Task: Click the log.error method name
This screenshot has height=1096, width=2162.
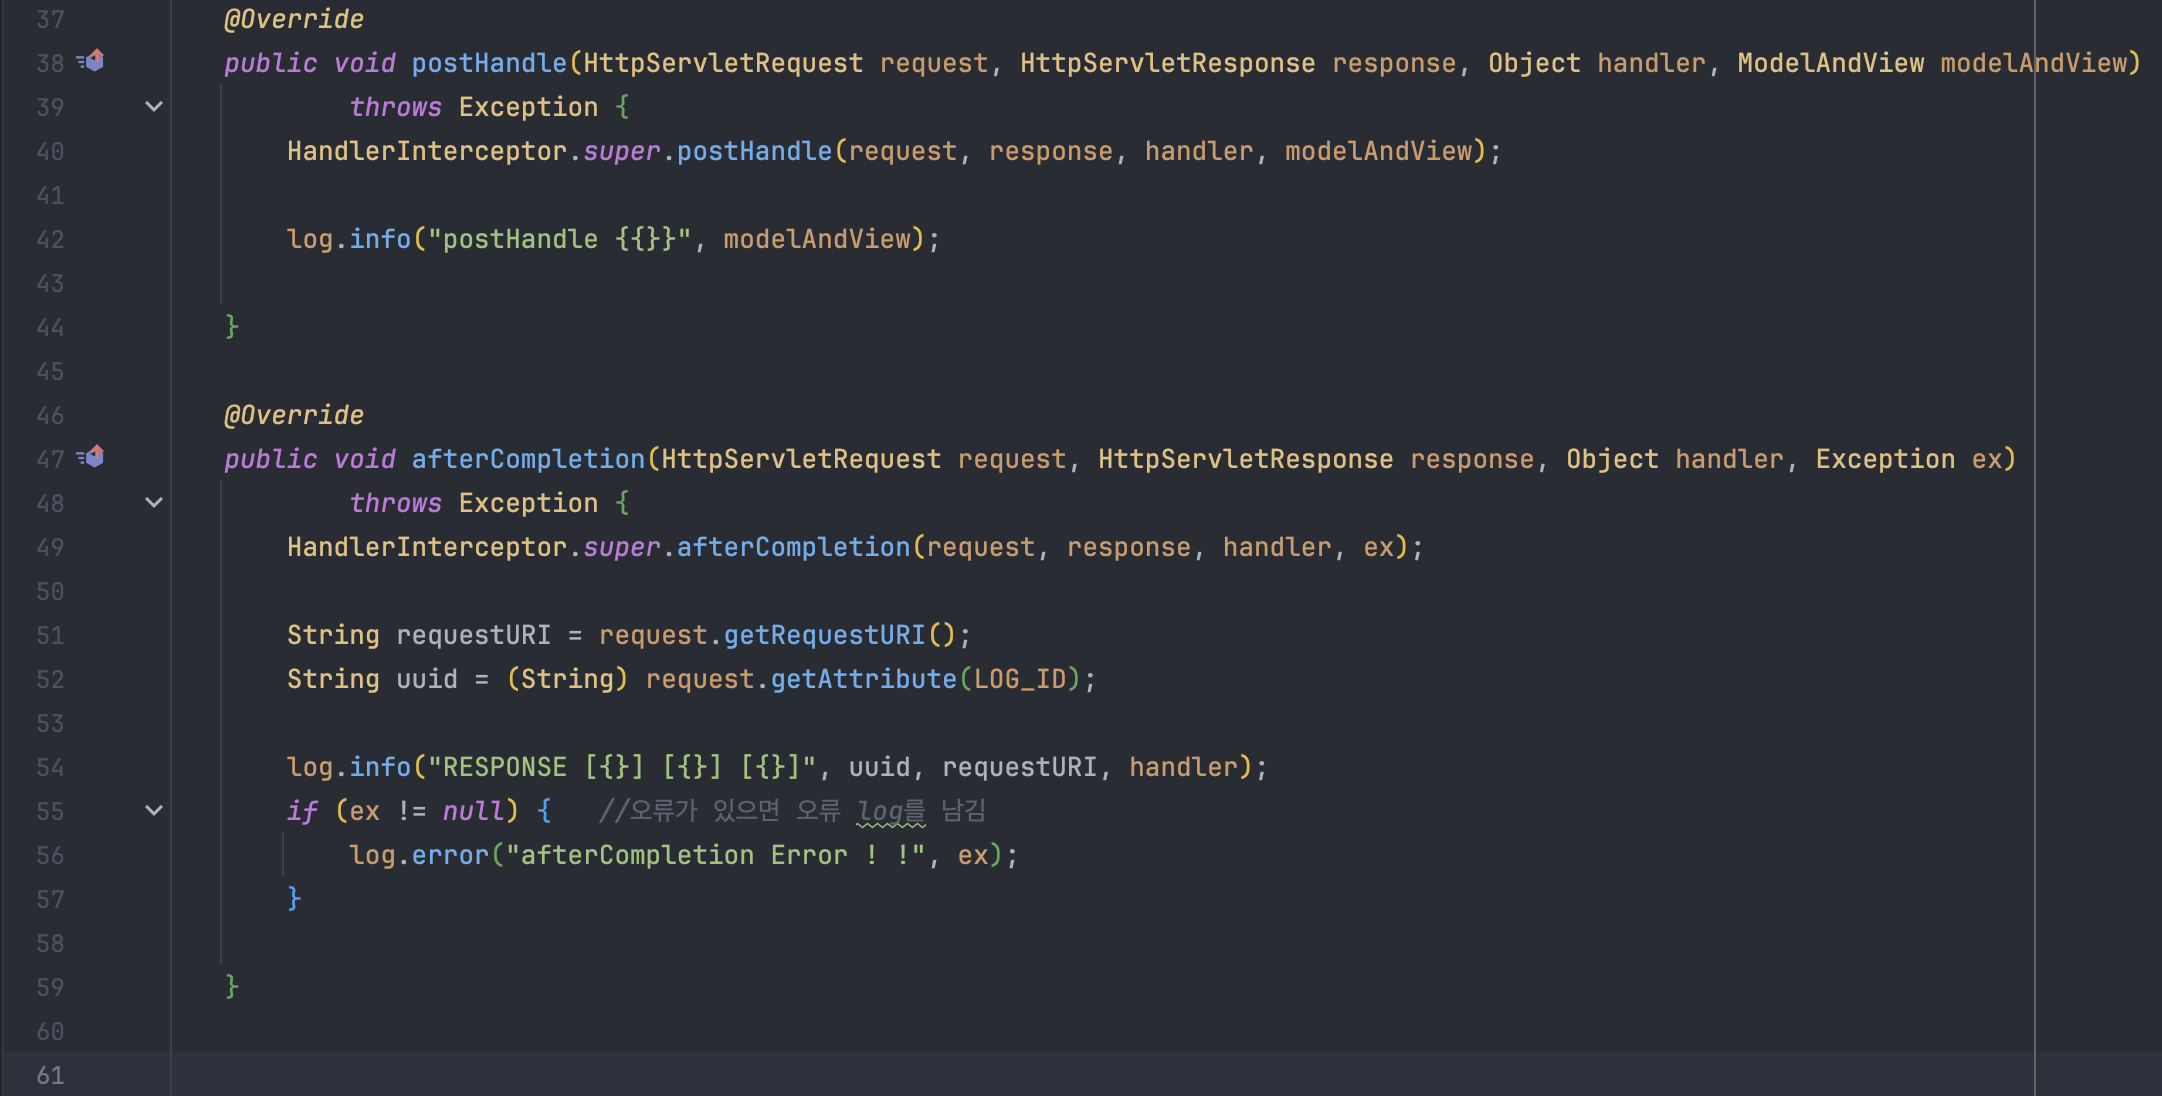Action: click(450, 855)
